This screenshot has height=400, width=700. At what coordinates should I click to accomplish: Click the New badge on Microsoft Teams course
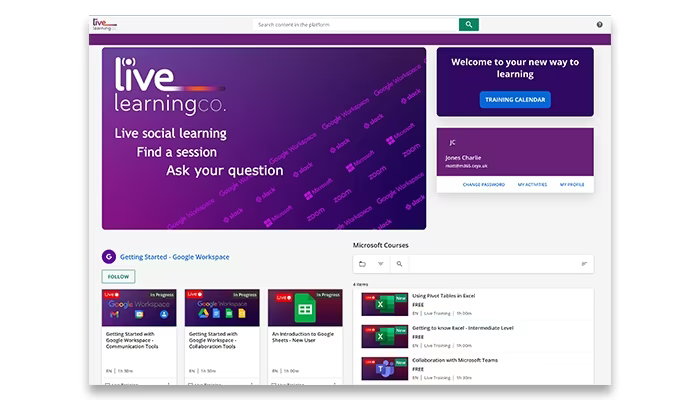pyautogui.click(x=401, y=362)
